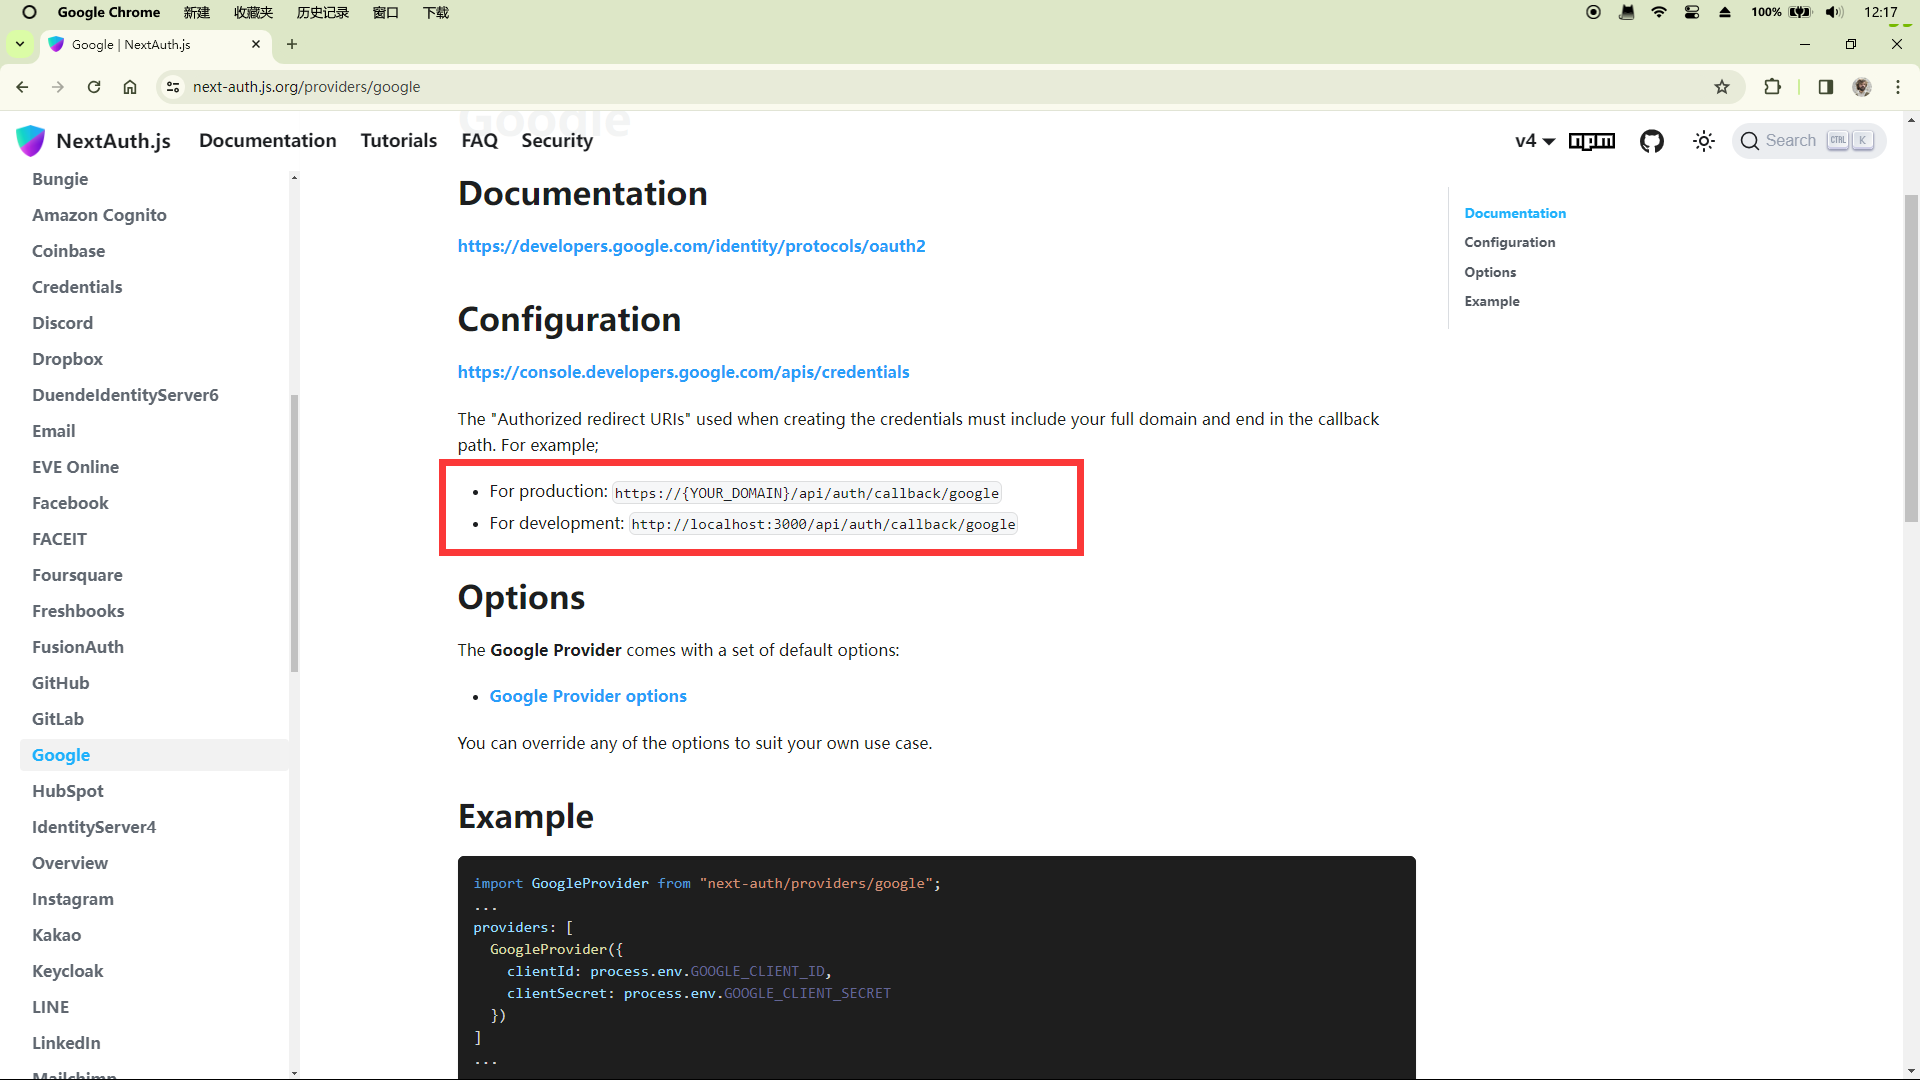This screenshot has width=1920, height=1080.
Task: Reload the page
Action: pyautogui.click(x=94, y=87)
